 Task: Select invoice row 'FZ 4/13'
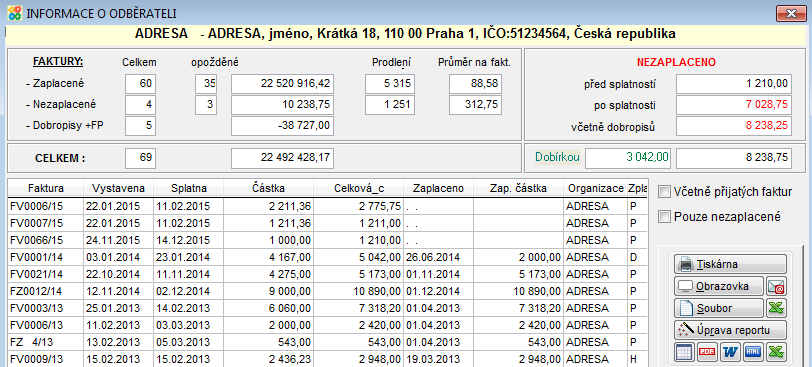click(327, 342)
